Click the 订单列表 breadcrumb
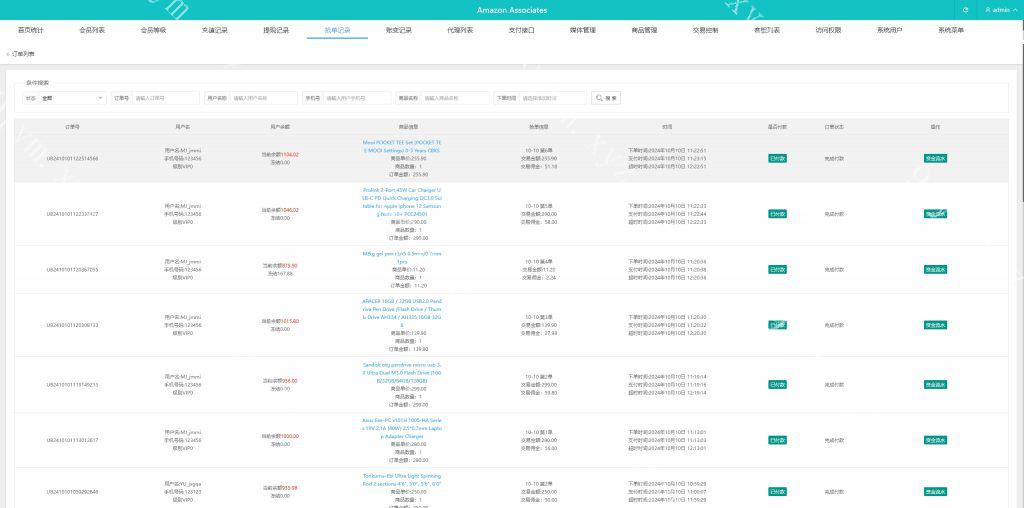The image size is (1024, 508). tap(23, 54)
